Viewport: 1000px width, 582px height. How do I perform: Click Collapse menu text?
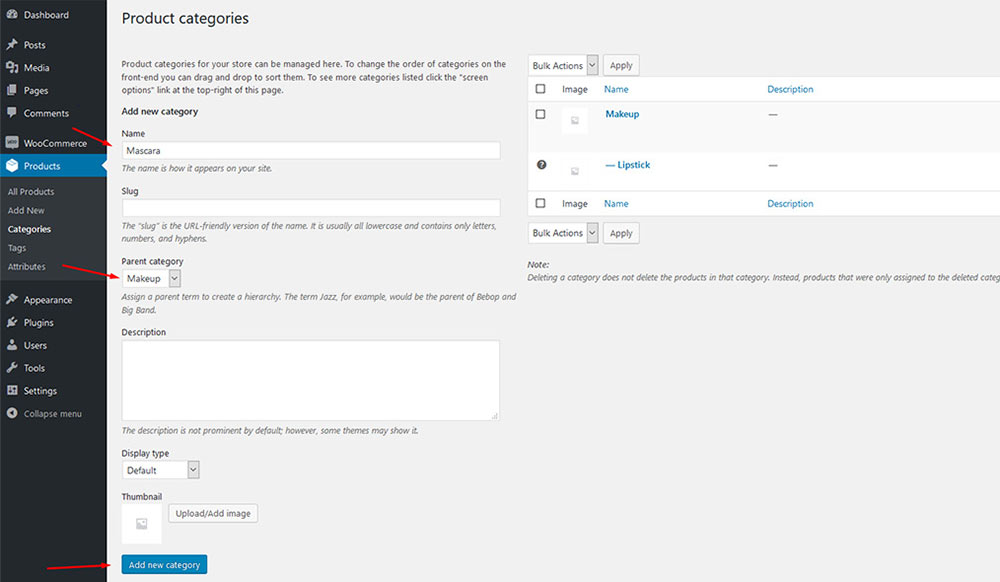click(x=53, y=414)
